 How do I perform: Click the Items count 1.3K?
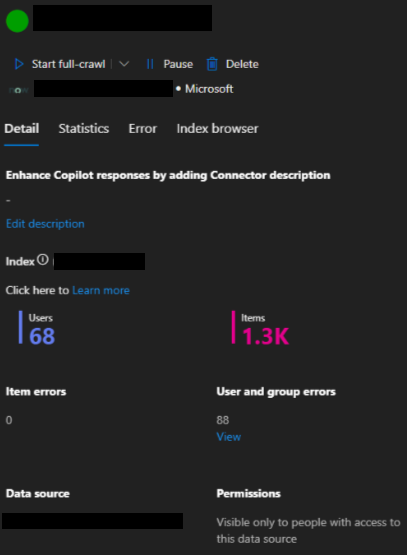265,336
